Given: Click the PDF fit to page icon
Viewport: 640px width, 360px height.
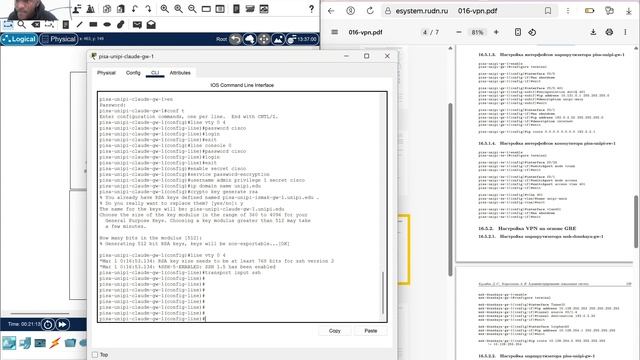Looking at the screenshot, I should [x=518, y=32].
